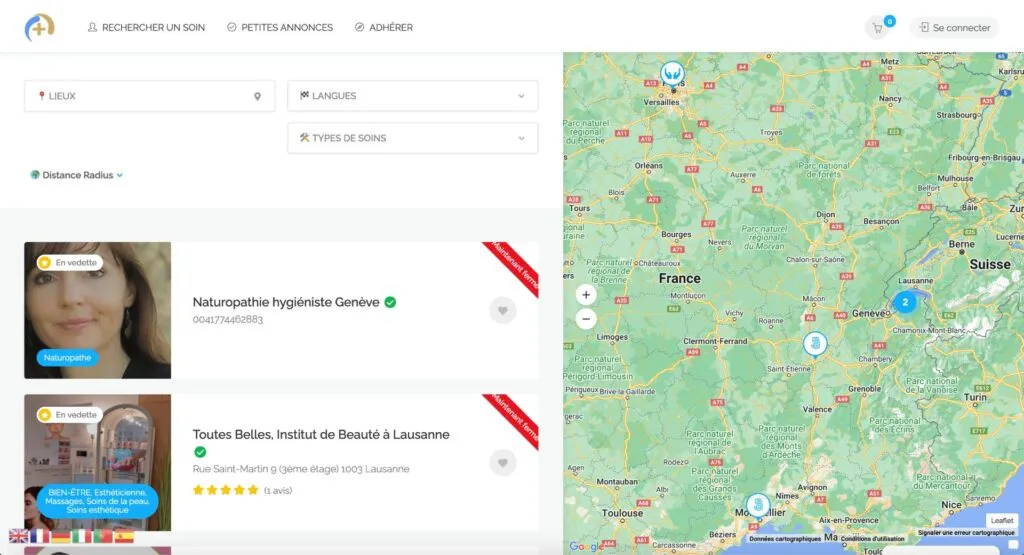Select the map marker near Montpellier
The width and height of the screenshot is (1024, 555).
click(758, 505)
